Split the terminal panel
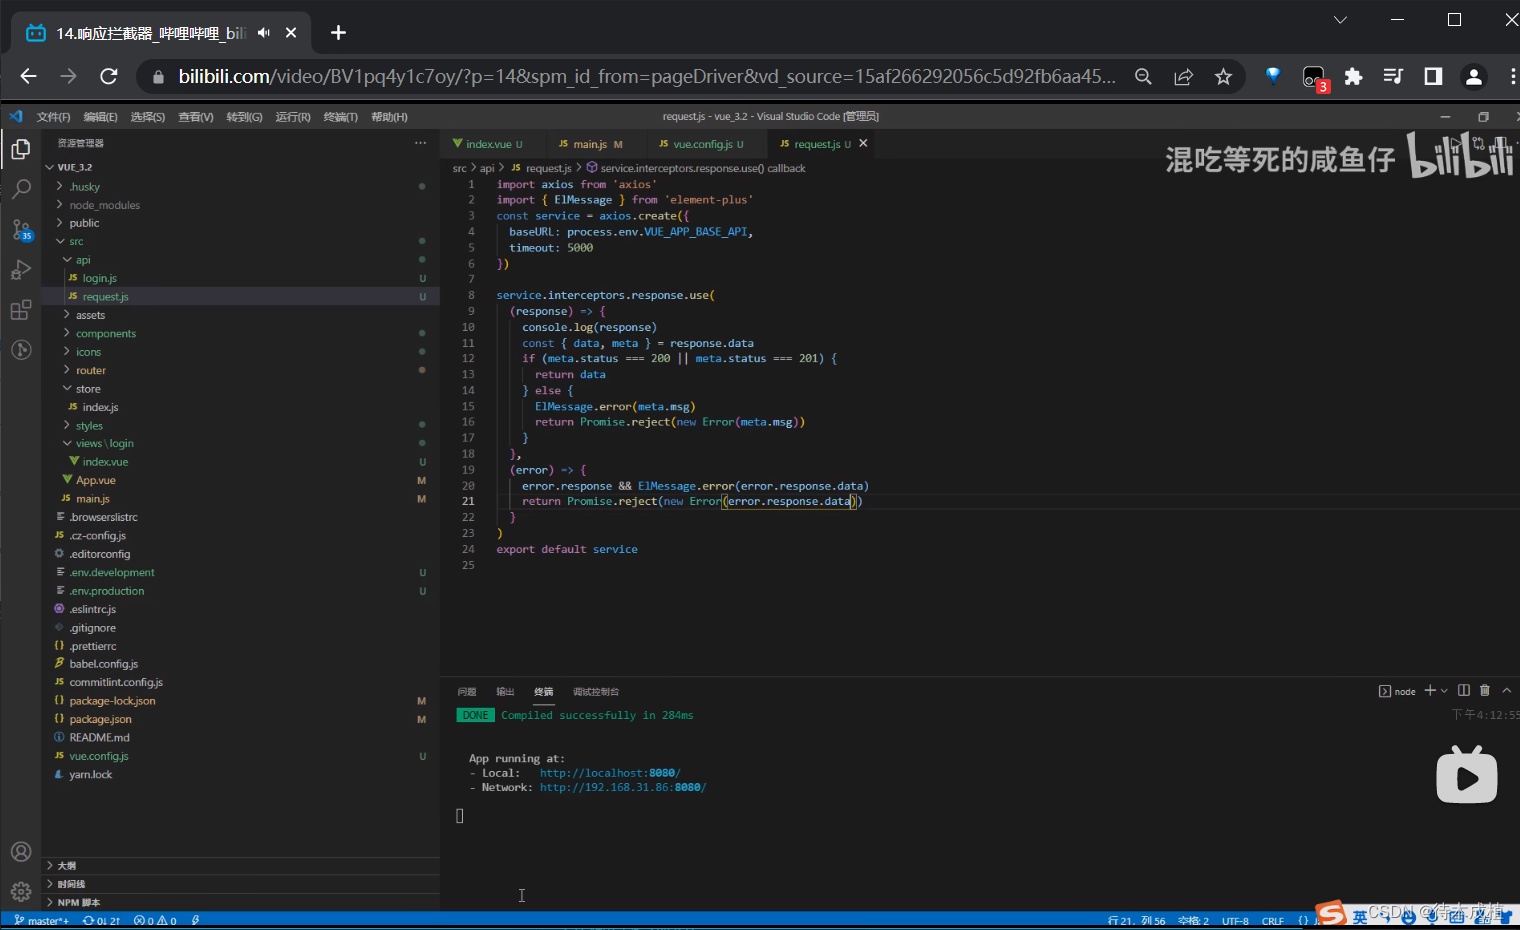1520x930 pixels. (1464, 690)
